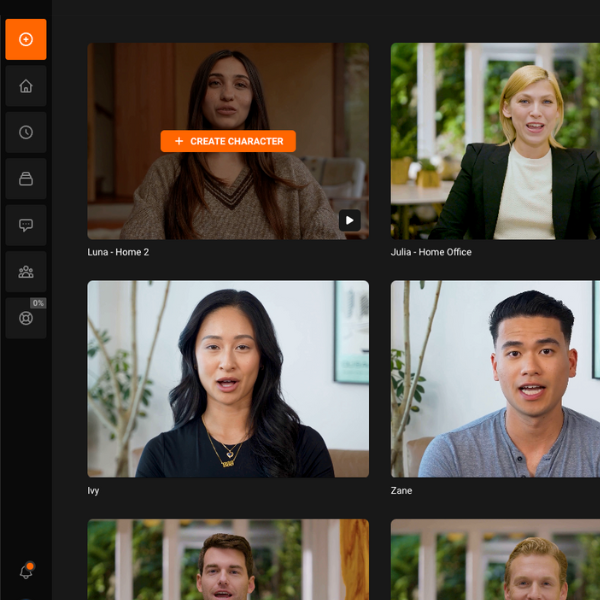Viewport: 600px width, 600px height.
Task: Click the Julia - Home Office label
Action: click(x=431, y=252)
